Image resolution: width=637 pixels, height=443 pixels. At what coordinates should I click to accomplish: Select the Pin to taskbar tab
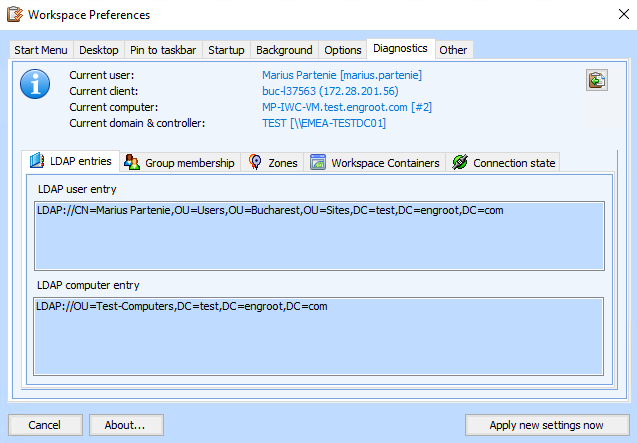[164, 50]
